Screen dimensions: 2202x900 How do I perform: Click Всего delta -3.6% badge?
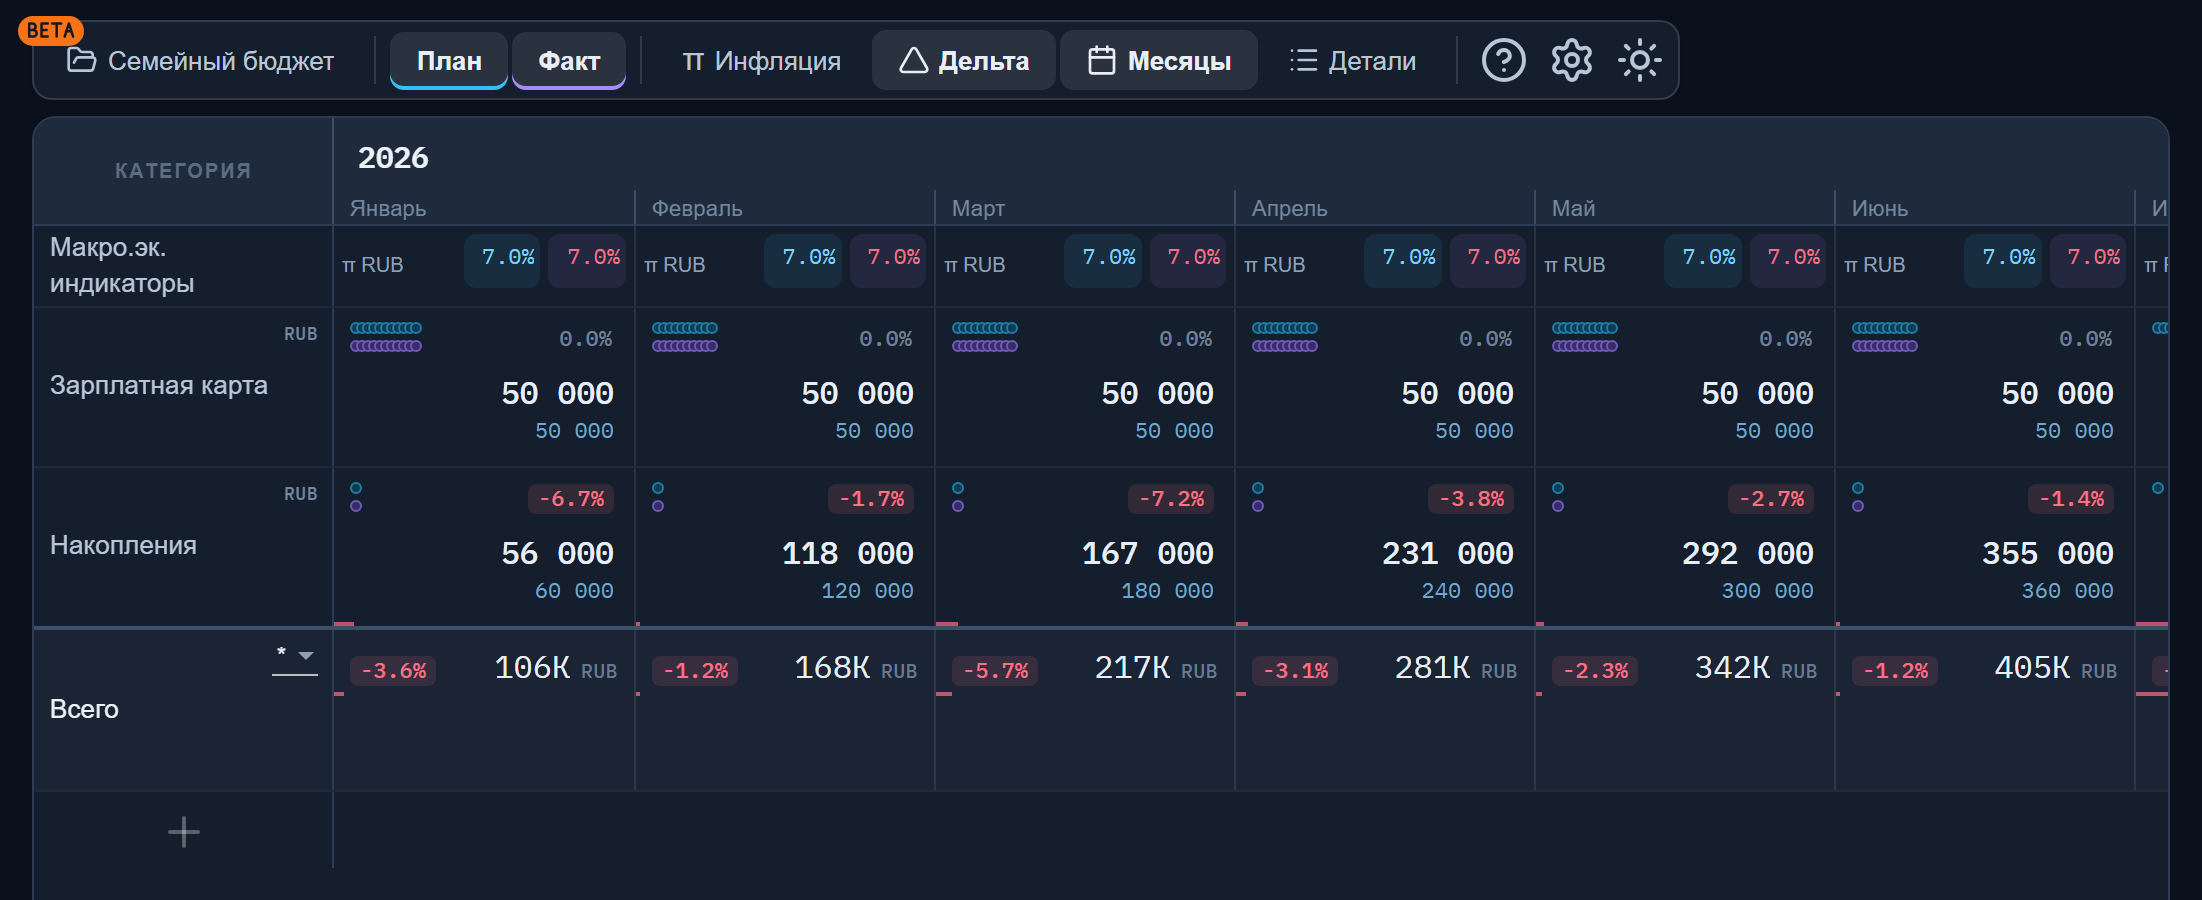pyautogui.click(x=393, y=671)
